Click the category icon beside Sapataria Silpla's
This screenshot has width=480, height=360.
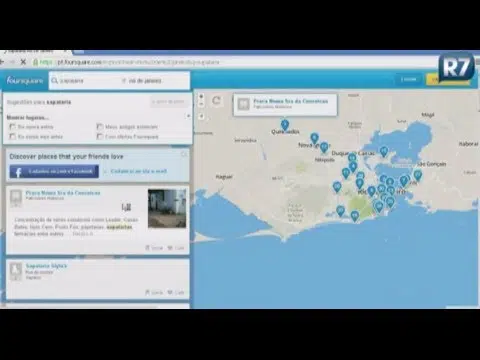[x=16, y=271]
